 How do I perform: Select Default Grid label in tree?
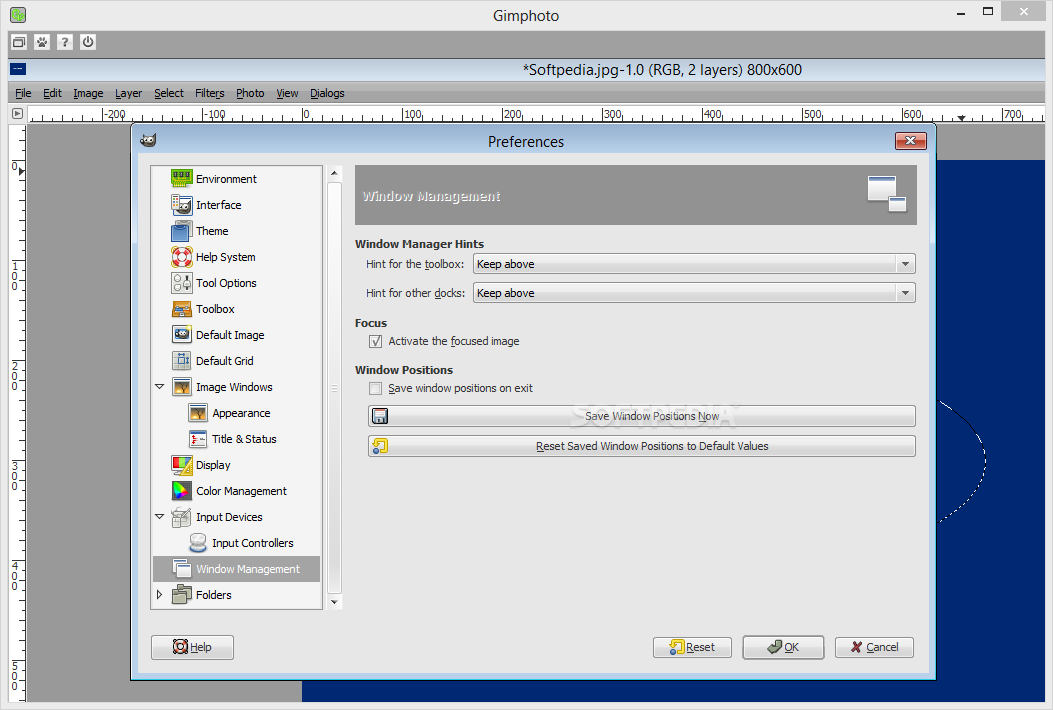pyautogui.click(x=225, y=361)
